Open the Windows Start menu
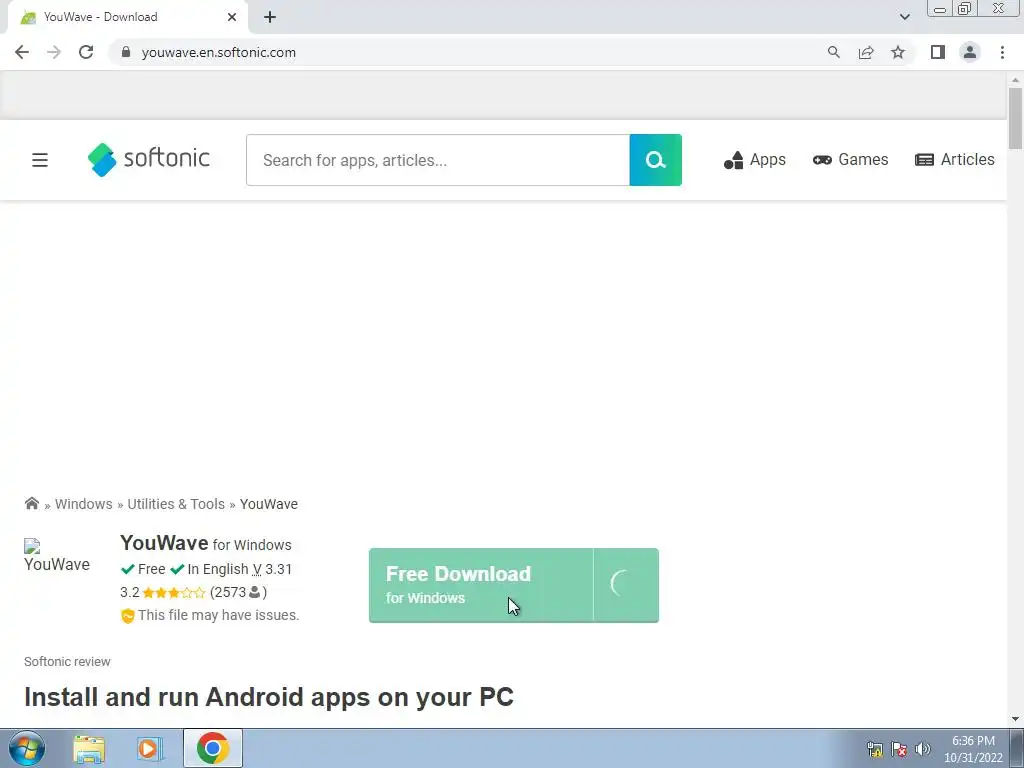 pos(27,748)
